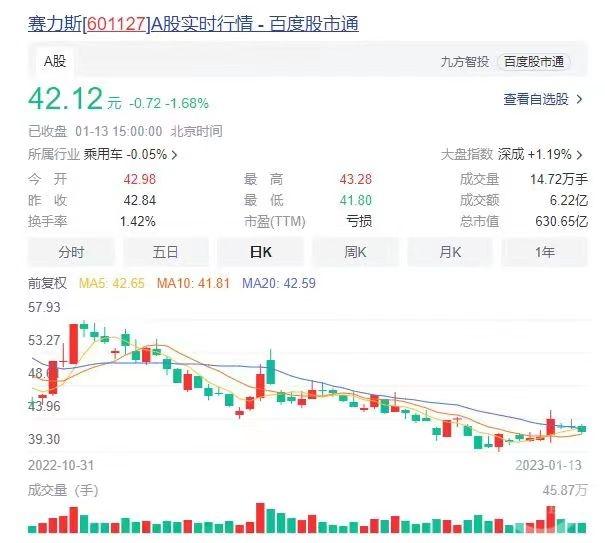This screenshot has height=543, width=605.
Task: Click the last candlestick on the chart
Action: 582,429
